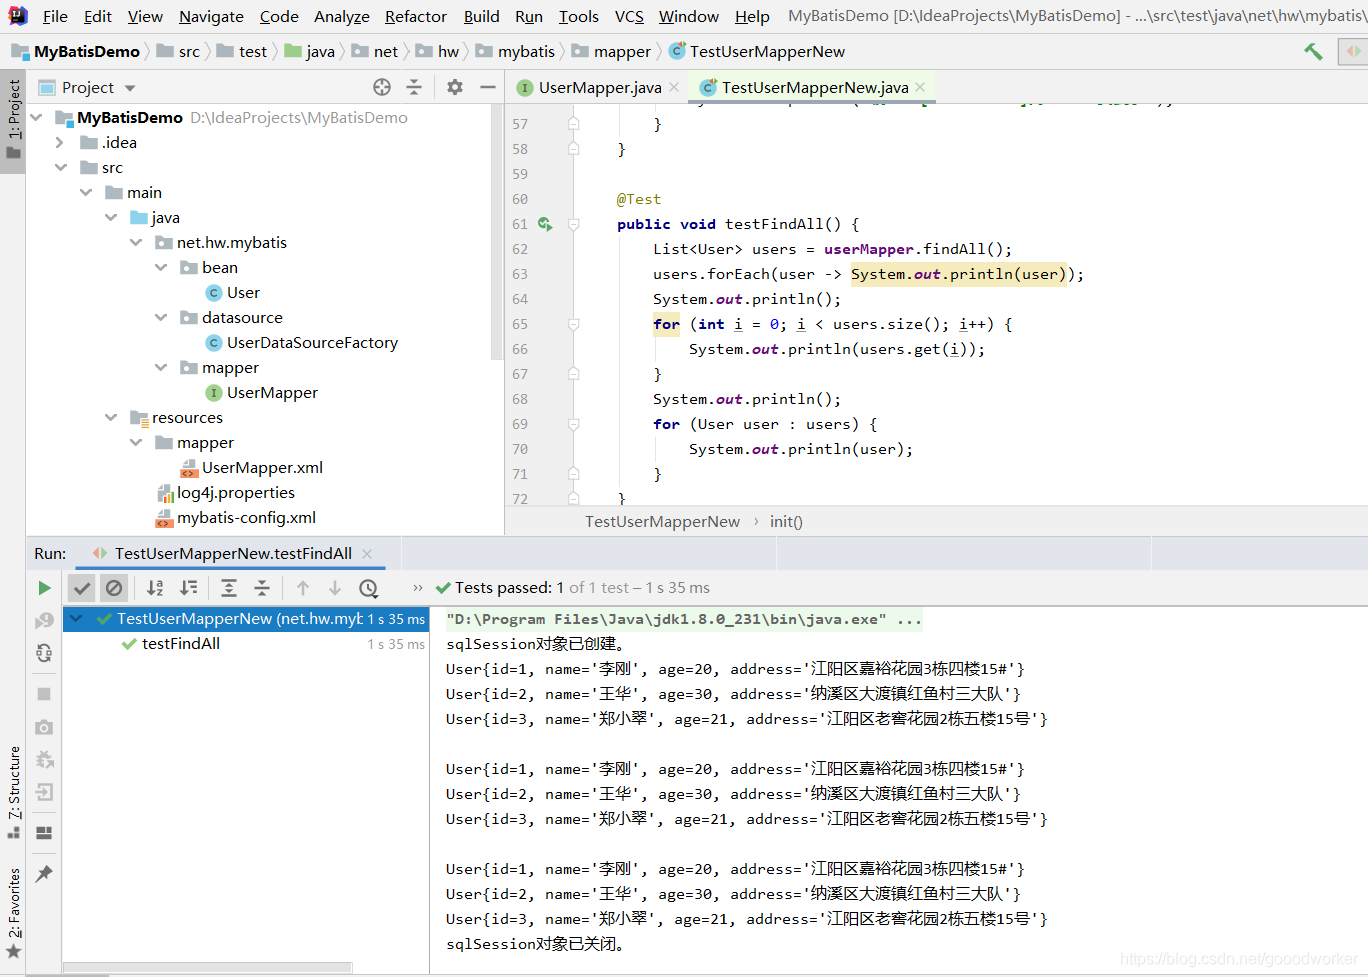
Task: Open the 7: Structure tool window stripe
Action: [x=14, y=792]
